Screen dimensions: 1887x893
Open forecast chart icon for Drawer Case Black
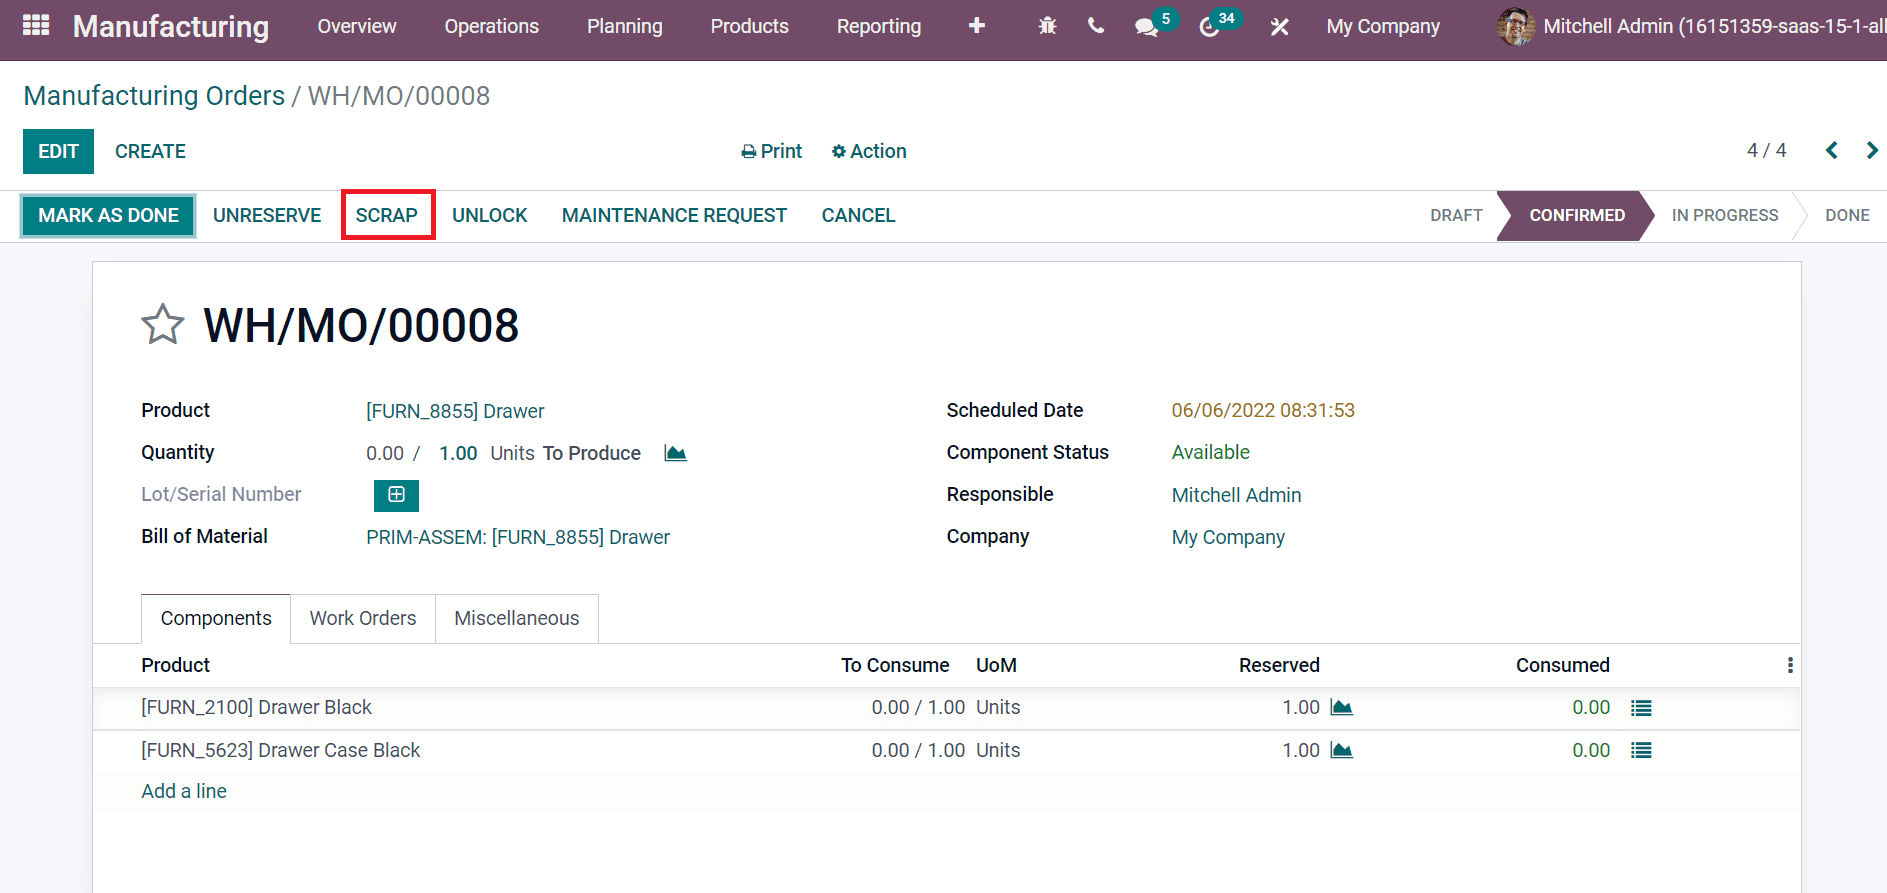point(1341,751)
